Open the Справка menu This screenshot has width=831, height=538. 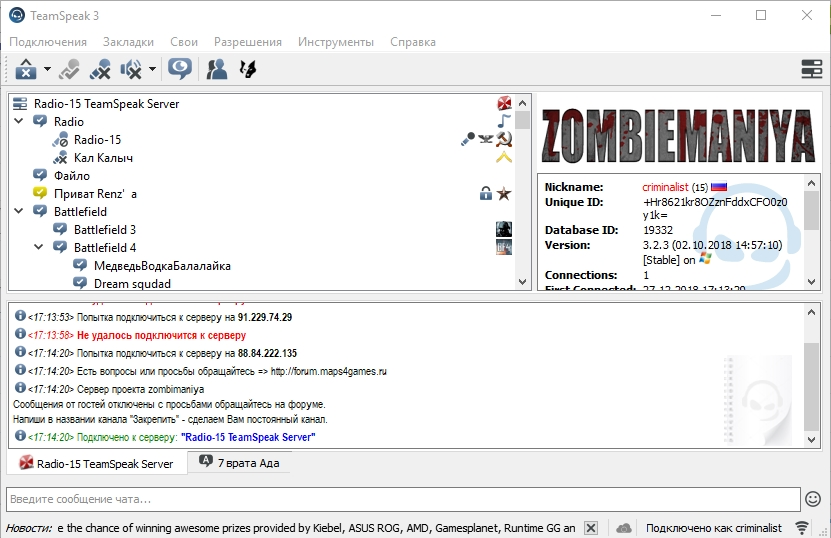413,42
